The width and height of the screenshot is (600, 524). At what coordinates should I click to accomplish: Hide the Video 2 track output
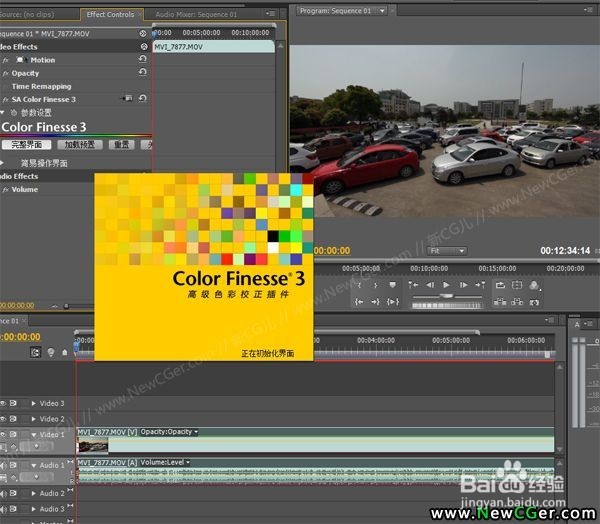pyautogui.click(x=3, y=419)
